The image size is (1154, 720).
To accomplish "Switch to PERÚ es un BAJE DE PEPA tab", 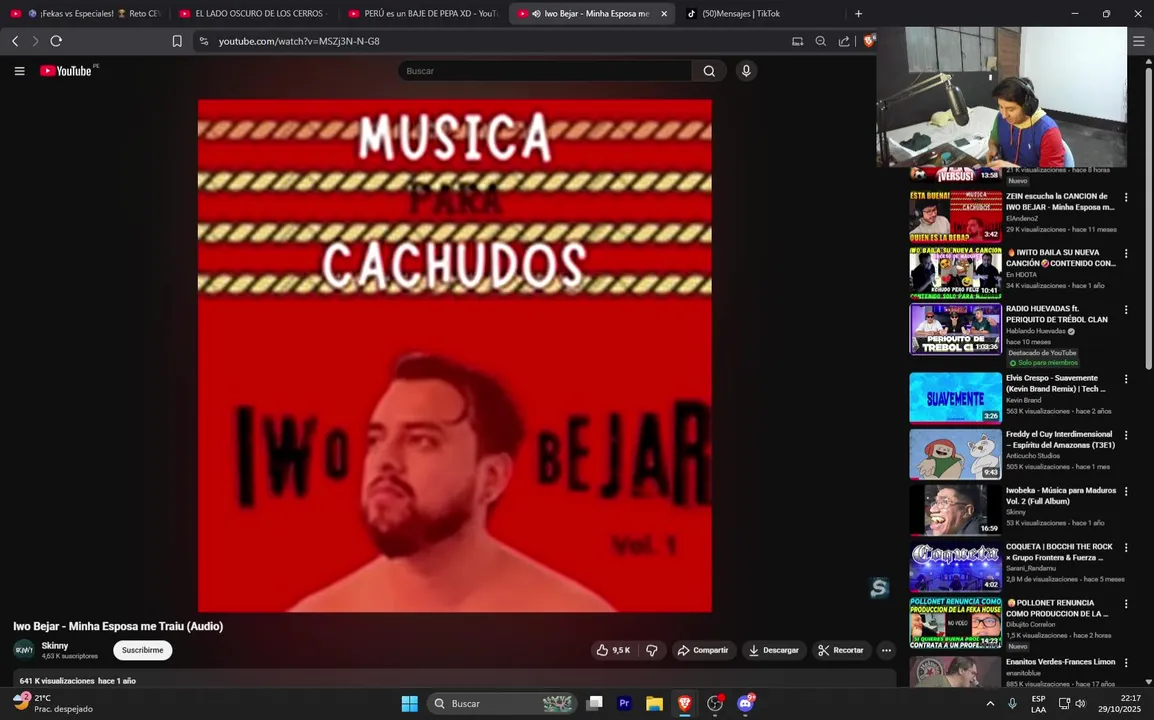I will click(x=423, y=13).
